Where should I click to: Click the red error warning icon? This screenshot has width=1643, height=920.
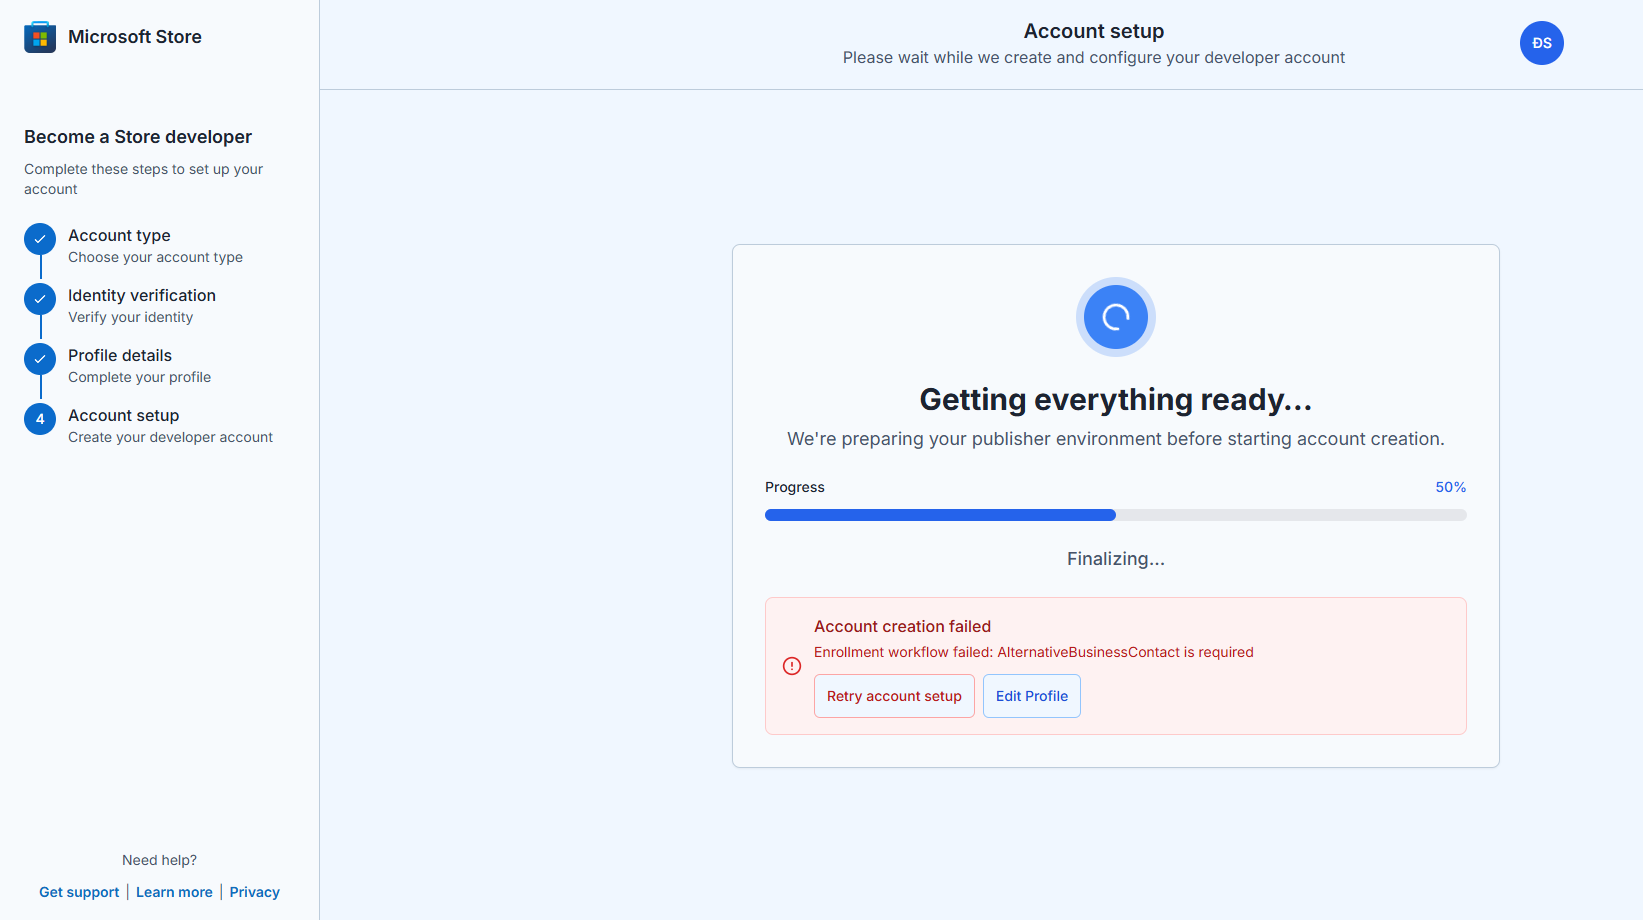tap(792, 666)
